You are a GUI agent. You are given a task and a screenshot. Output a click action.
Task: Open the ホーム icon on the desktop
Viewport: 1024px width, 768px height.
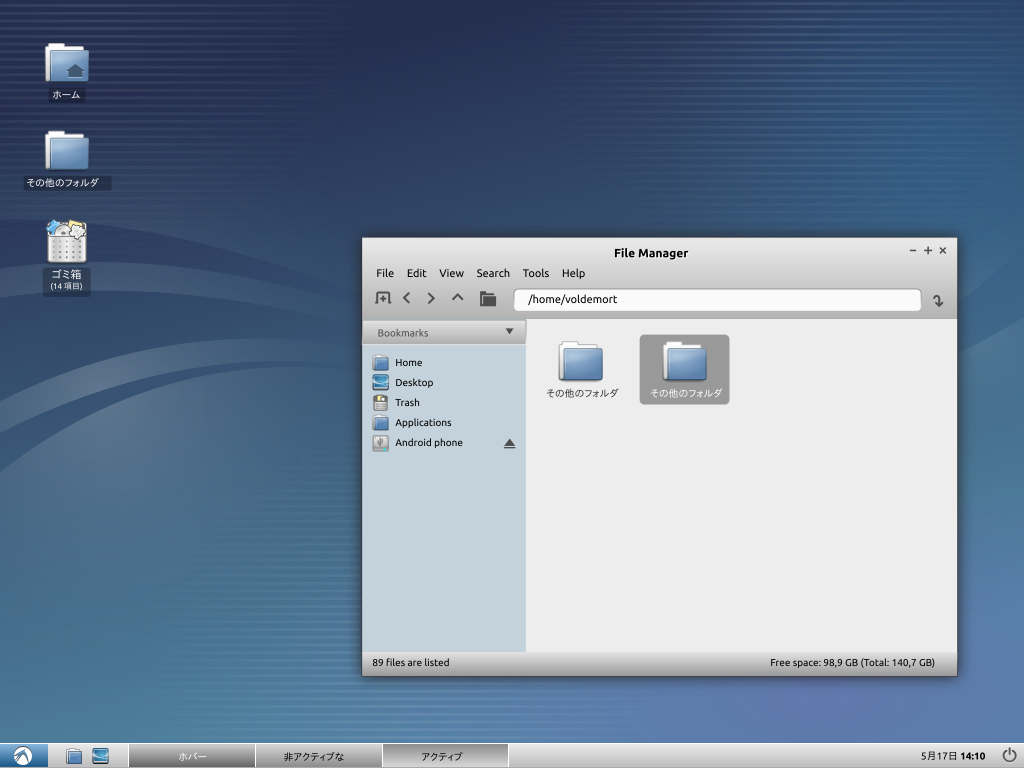click(66, 62)
